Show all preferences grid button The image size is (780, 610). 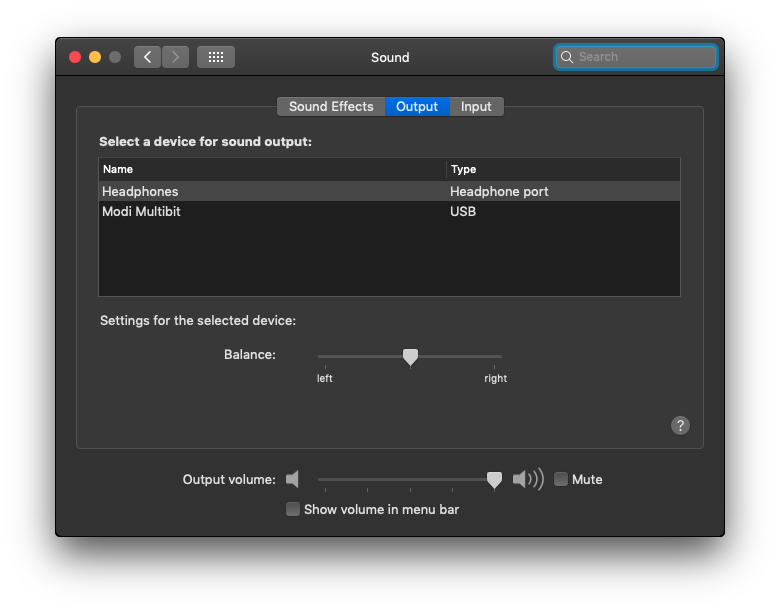[215, 57]
